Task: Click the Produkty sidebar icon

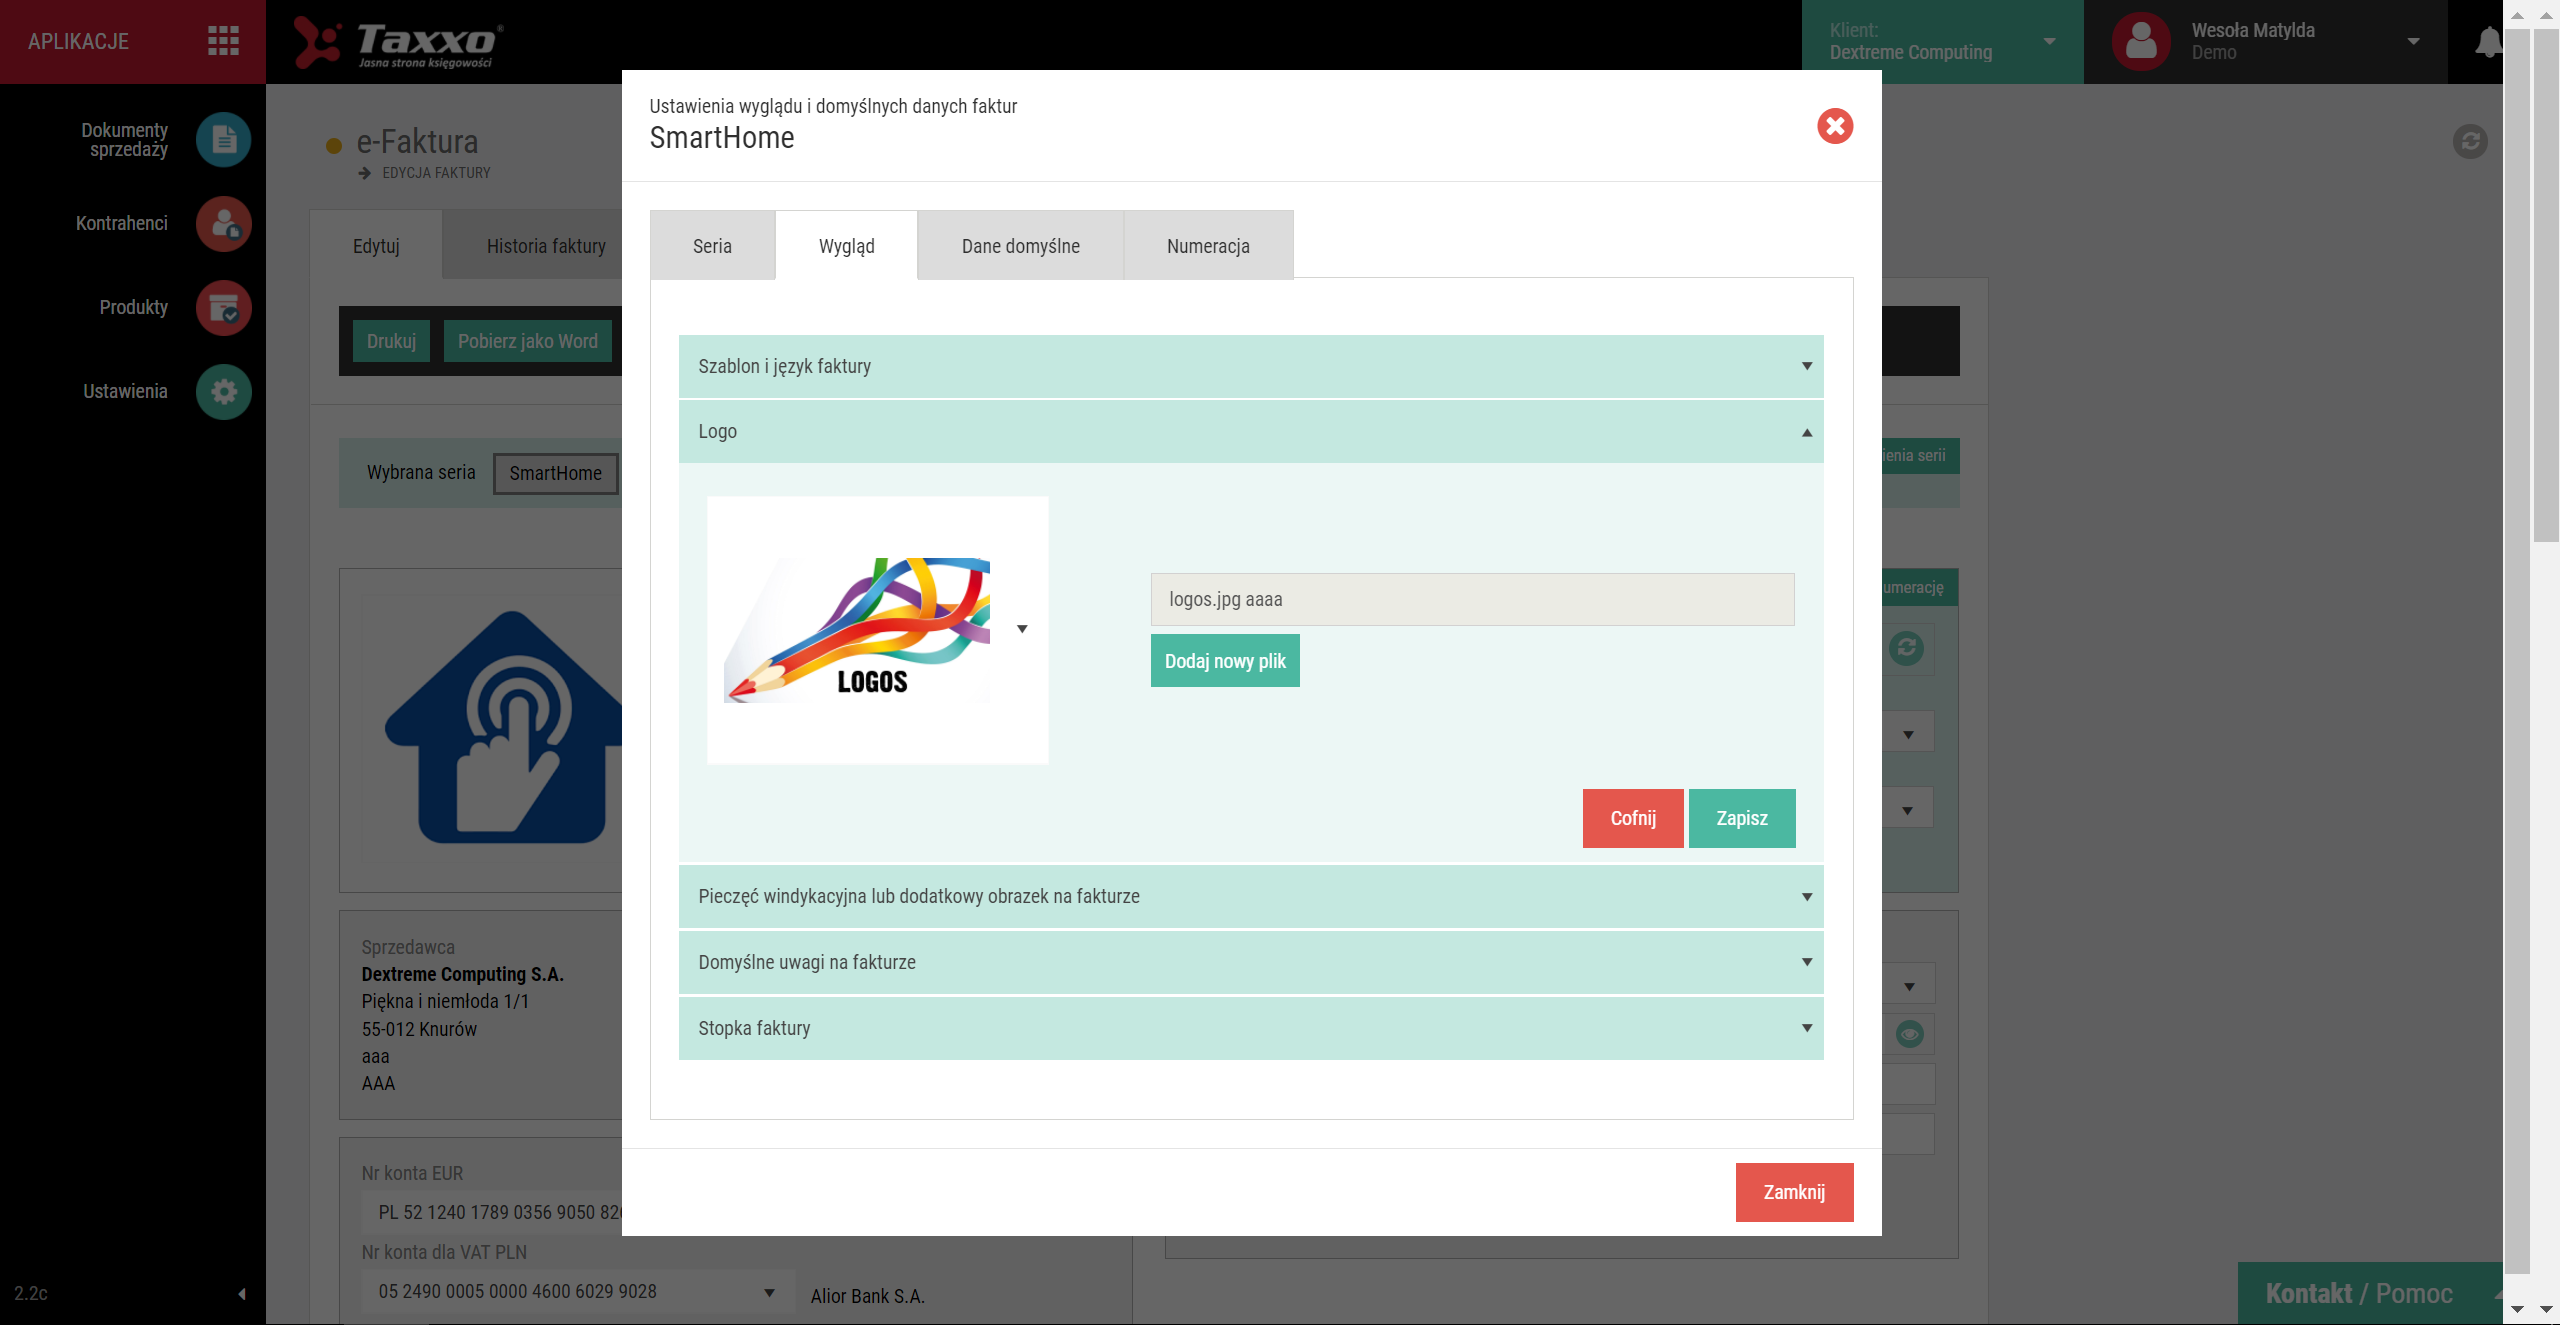Action: click(224, 307)
